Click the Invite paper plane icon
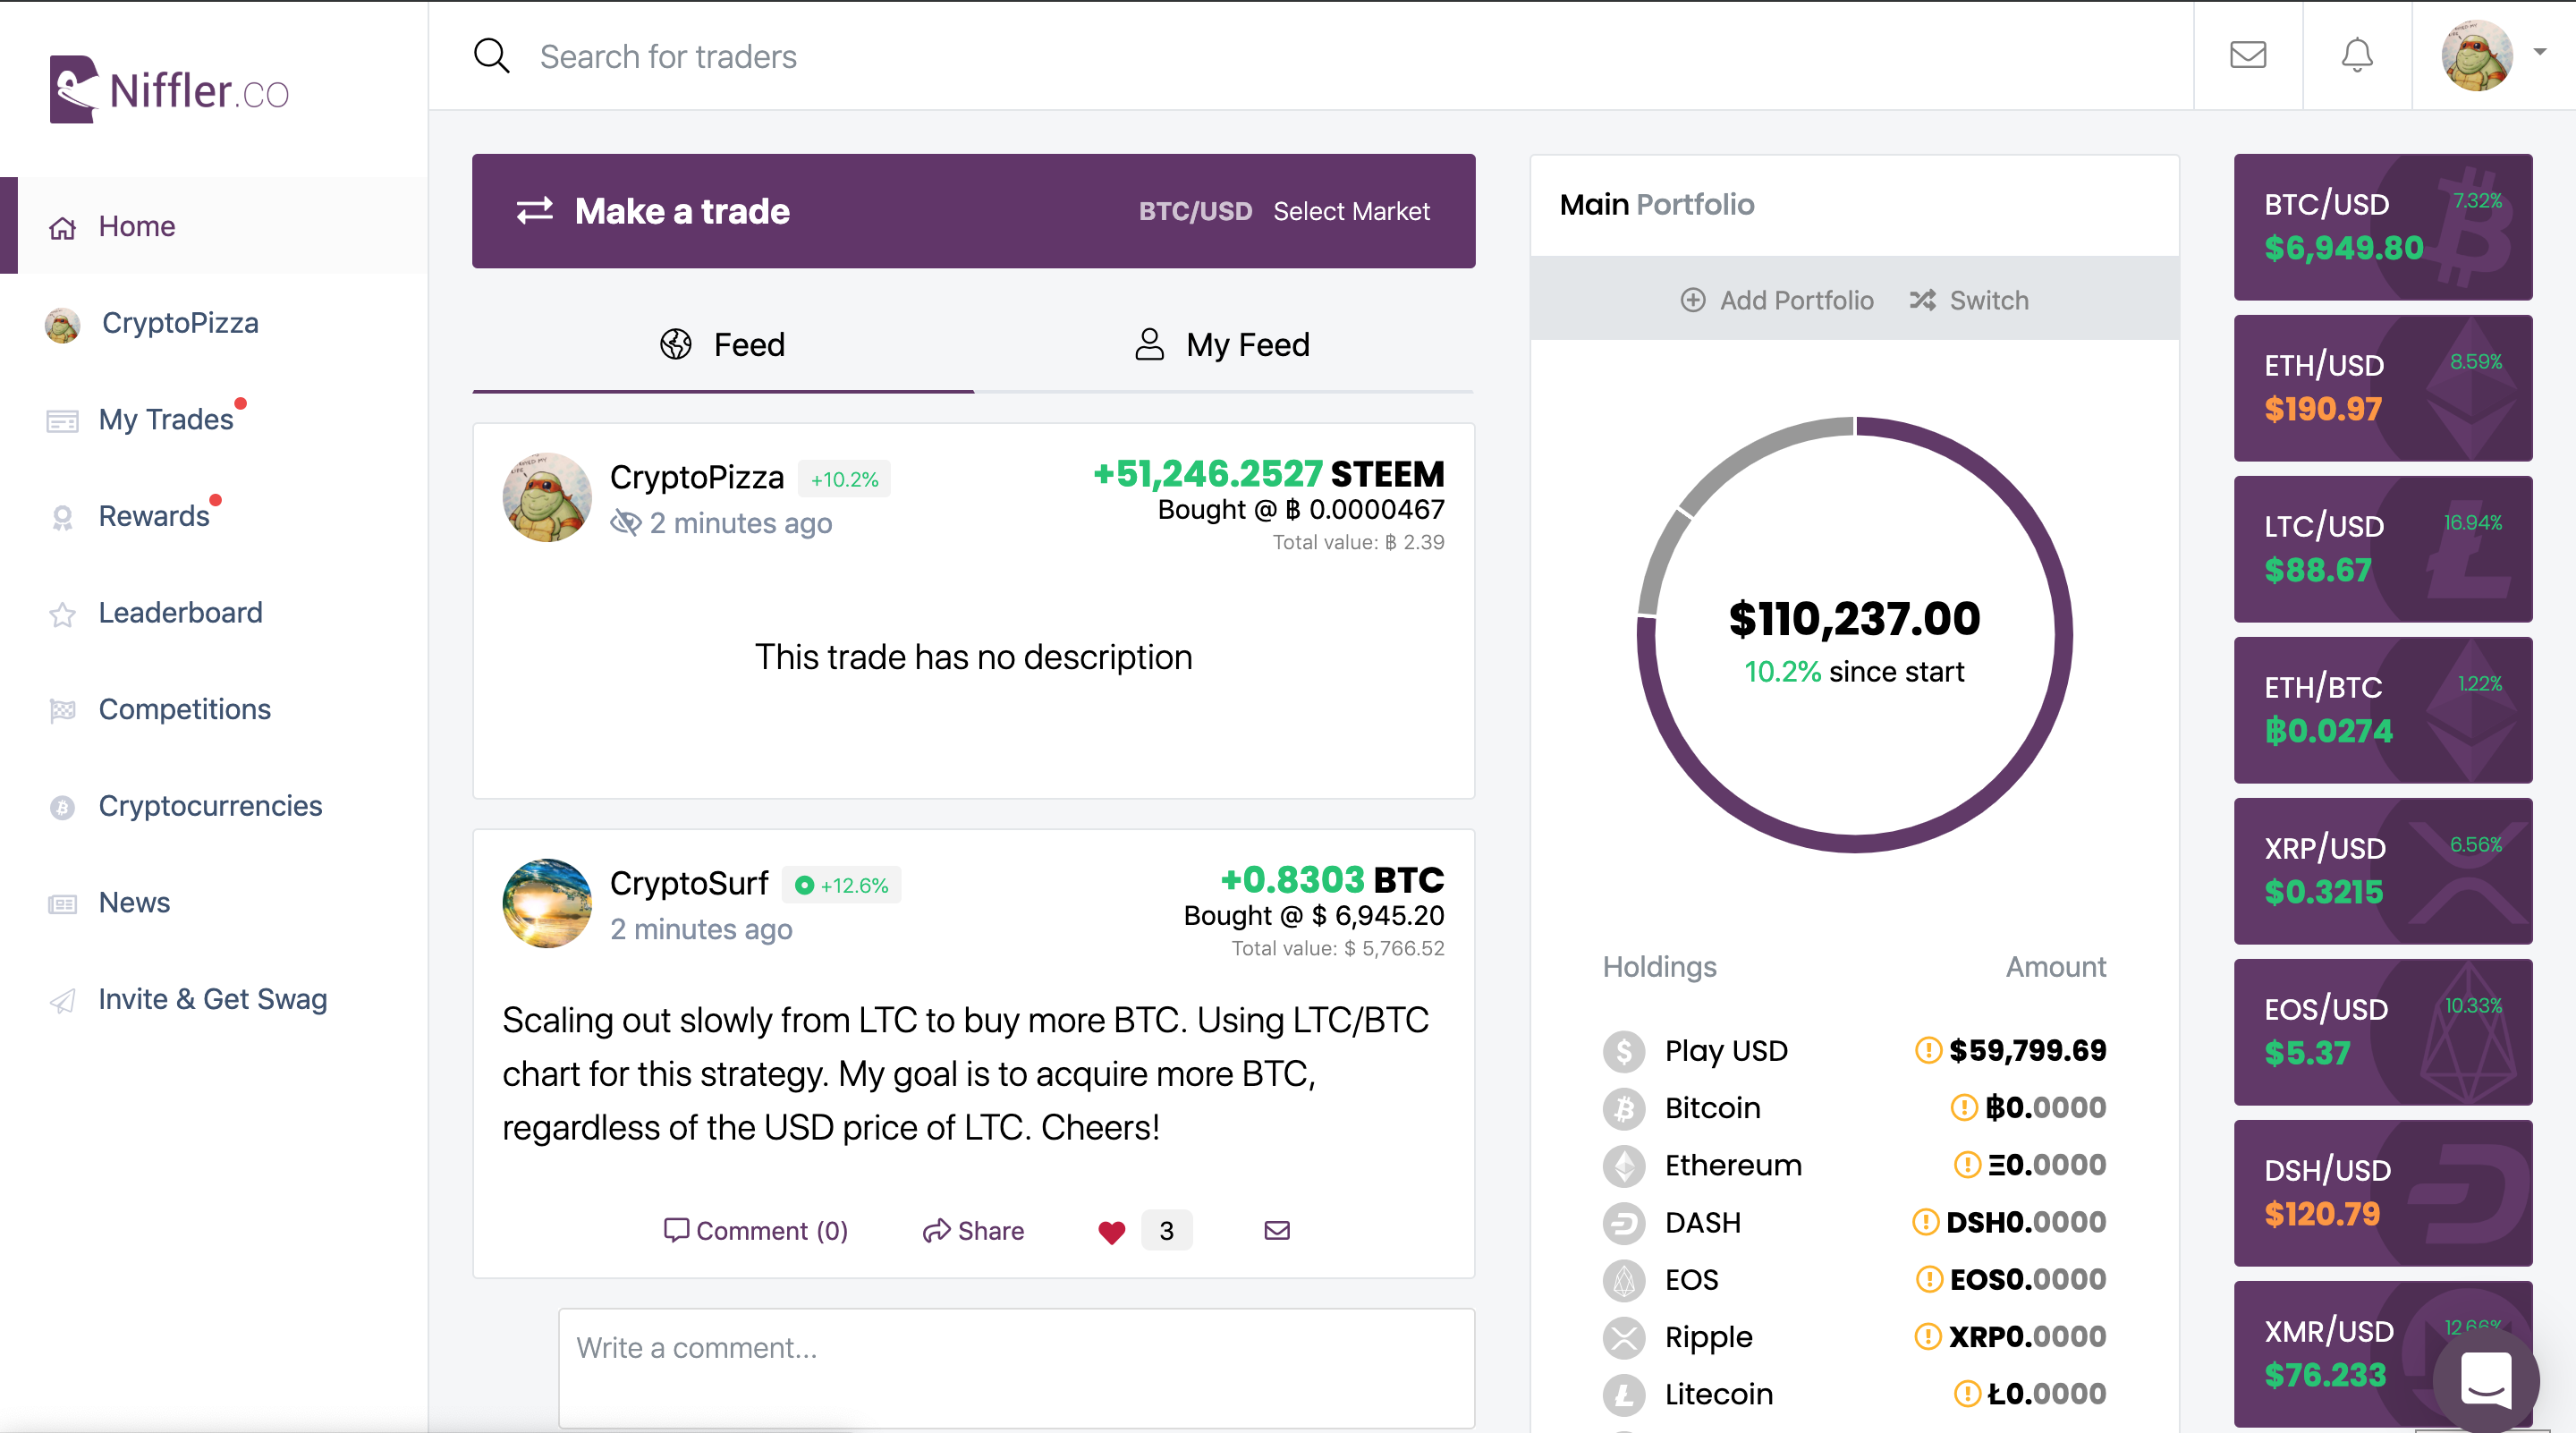Screen dimensions: 2576x1433 pos(62,1000)
